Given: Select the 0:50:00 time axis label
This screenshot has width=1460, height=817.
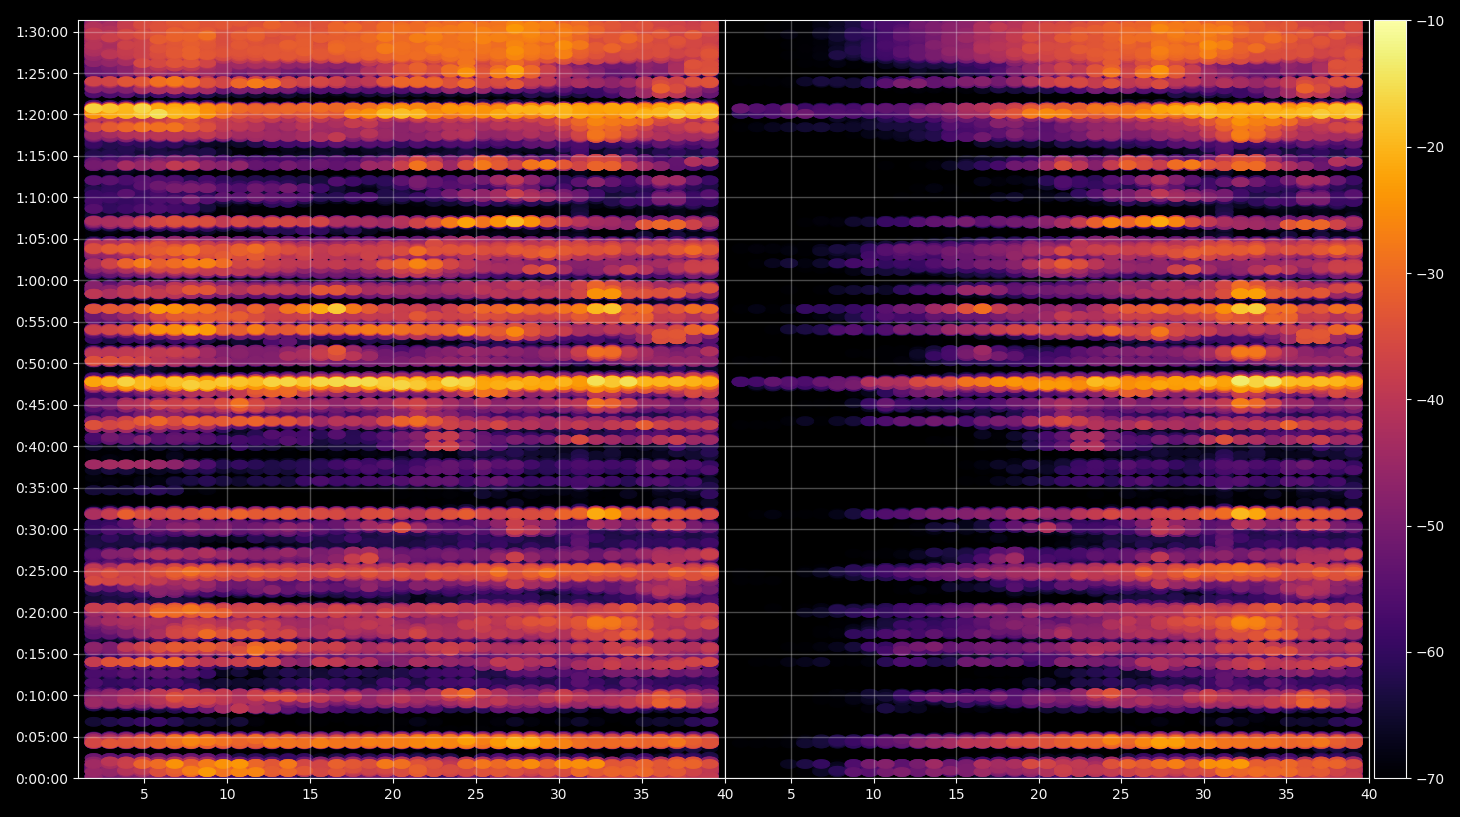Looking at the screenshot, I should [42, 364].
